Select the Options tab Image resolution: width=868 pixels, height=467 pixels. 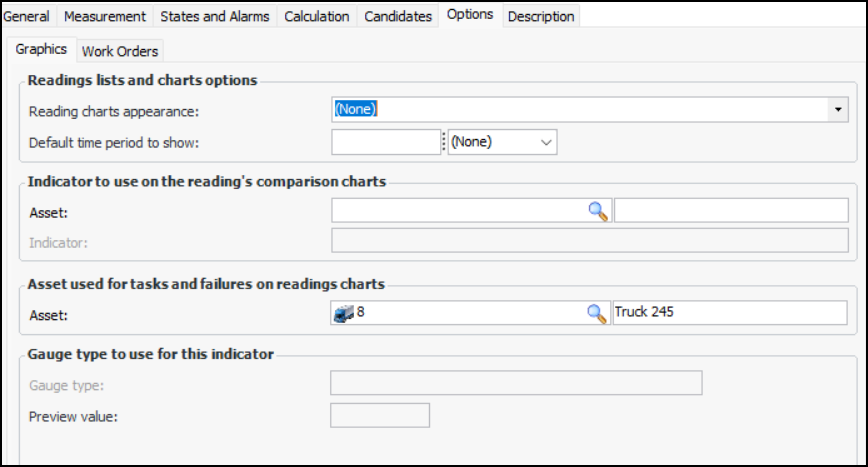(470, 15)
